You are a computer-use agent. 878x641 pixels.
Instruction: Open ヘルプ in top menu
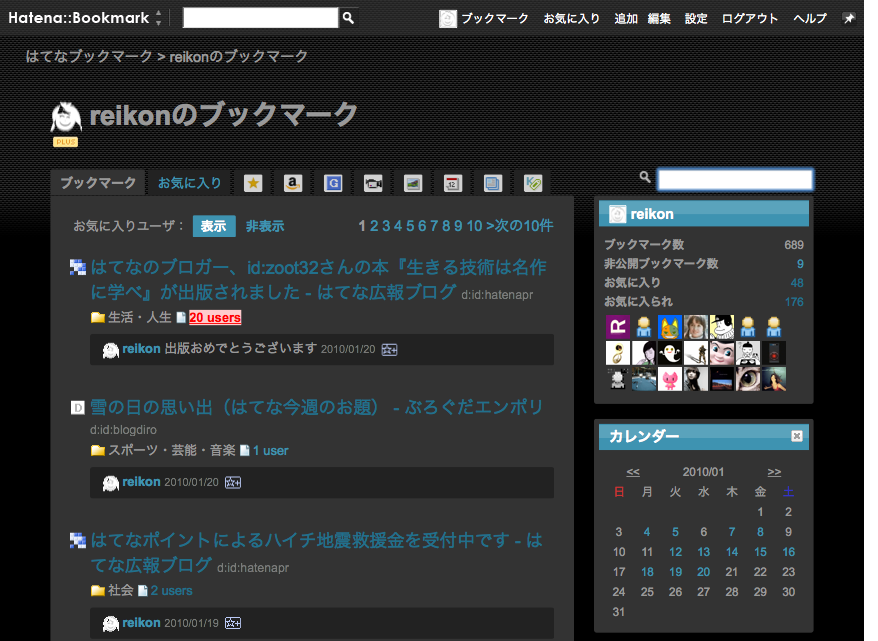(810, 18)
